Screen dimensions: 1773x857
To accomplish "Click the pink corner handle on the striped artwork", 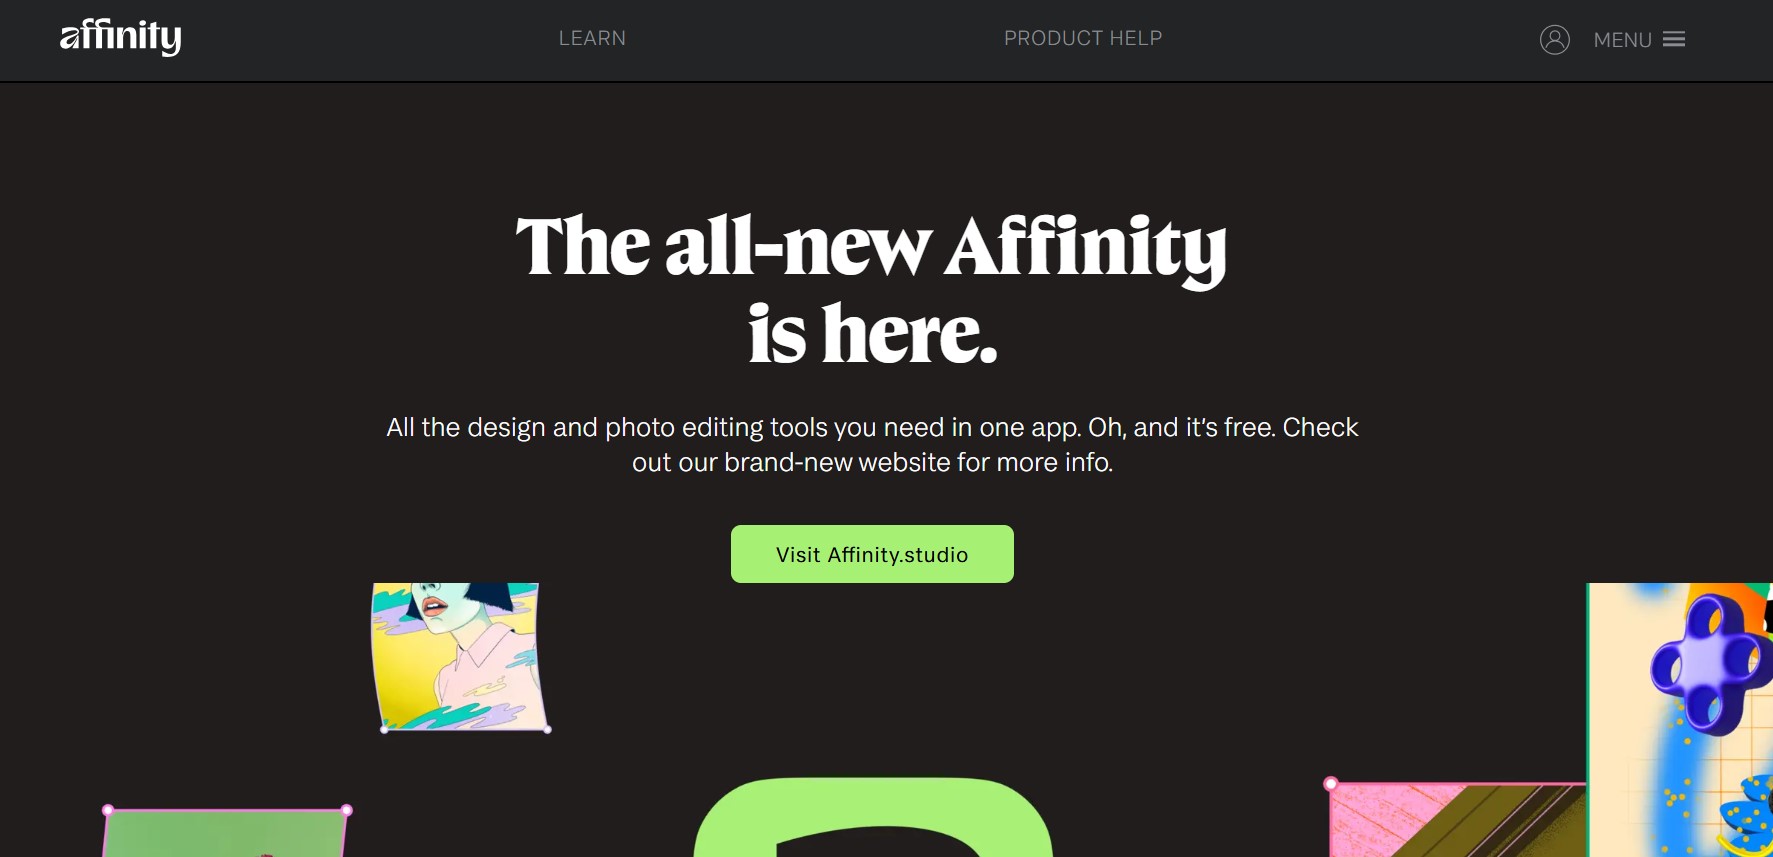I will tap(1331, 784).
